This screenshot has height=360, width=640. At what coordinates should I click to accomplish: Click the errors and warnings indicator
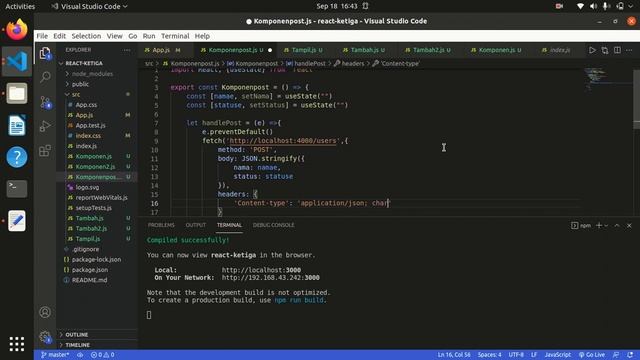point(102,355)
